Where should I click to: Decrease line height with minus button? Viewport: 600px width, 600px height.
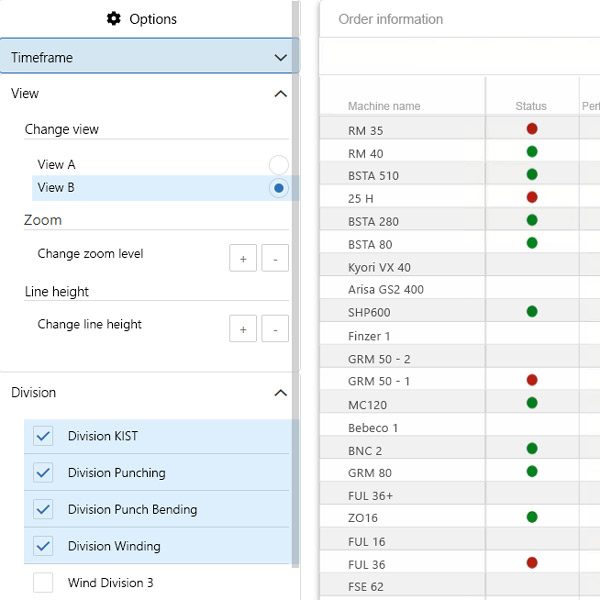pos(275,329)
